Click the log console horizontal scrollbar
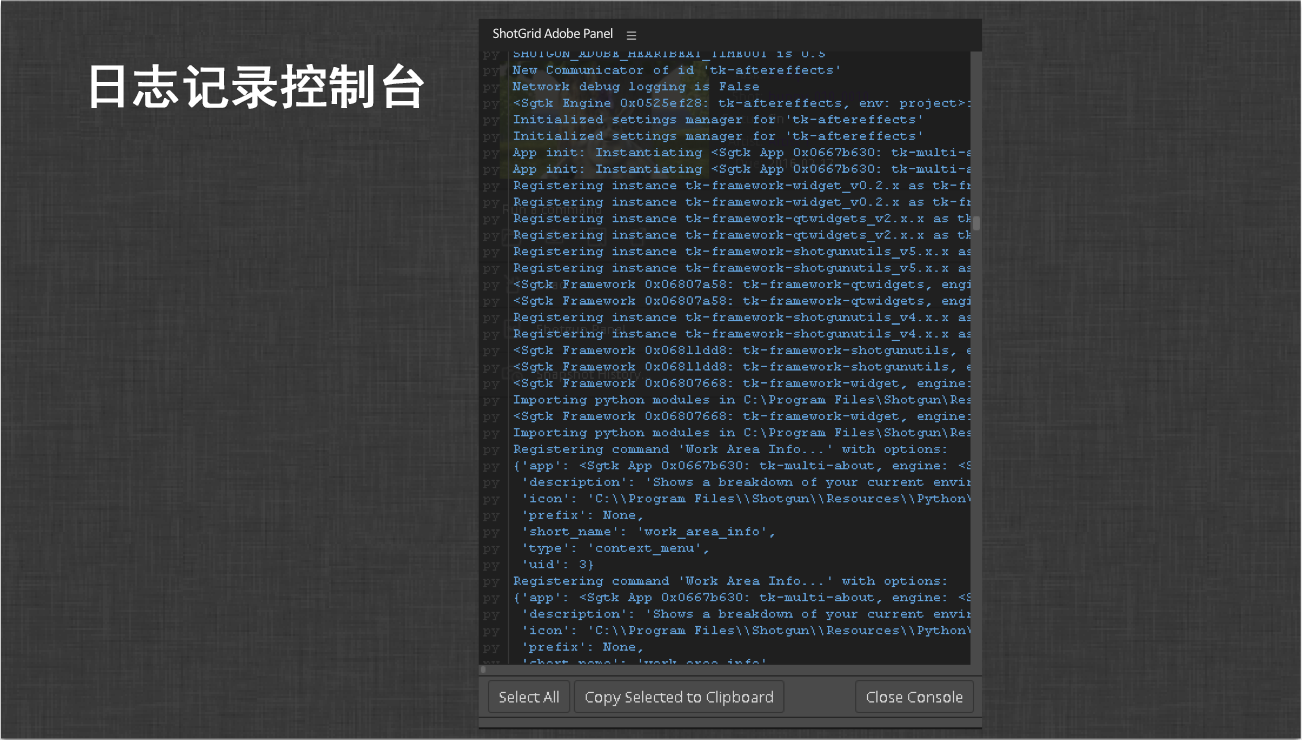Screen dimensions: 1302x740 [x=726, y=669]
